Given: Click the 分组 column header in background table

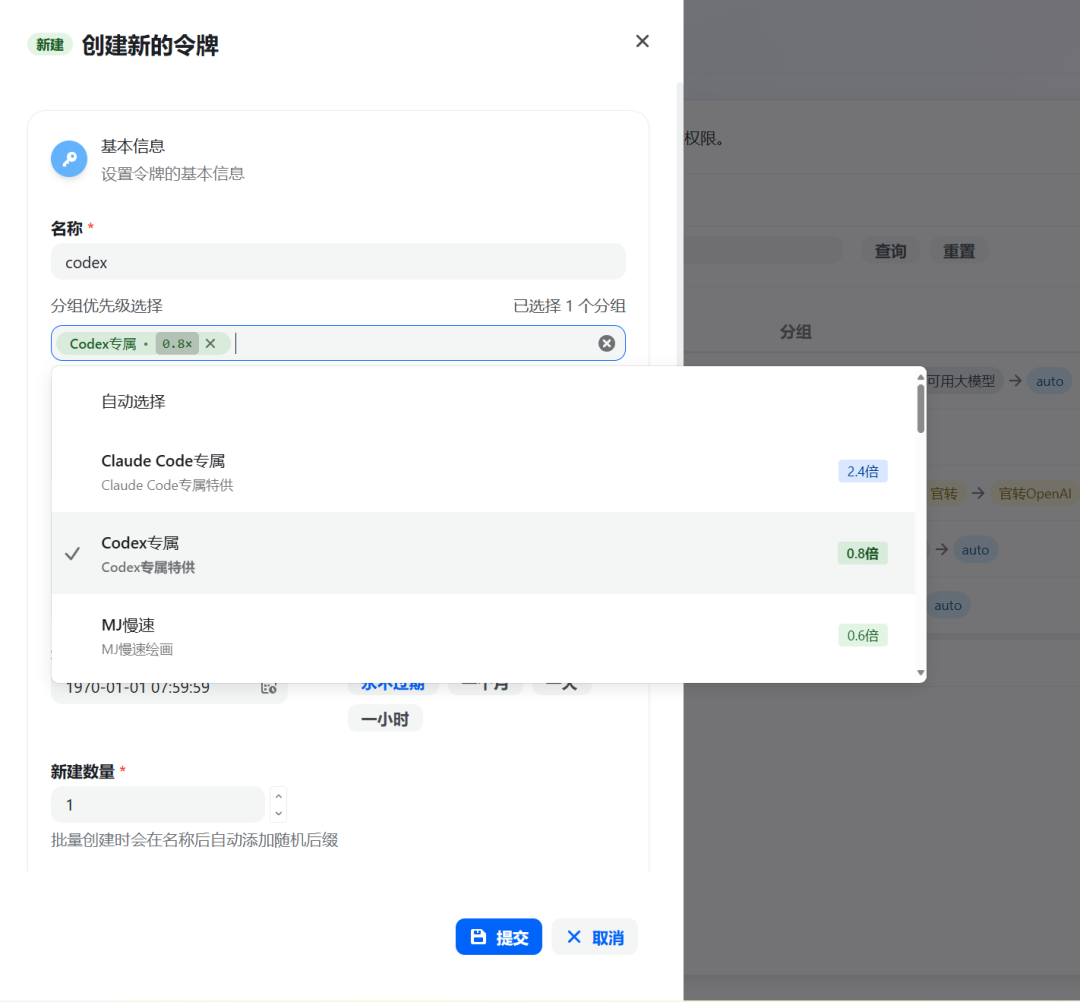Looking at the screenshot, I should pyautogui.click(x=796, y=332).
